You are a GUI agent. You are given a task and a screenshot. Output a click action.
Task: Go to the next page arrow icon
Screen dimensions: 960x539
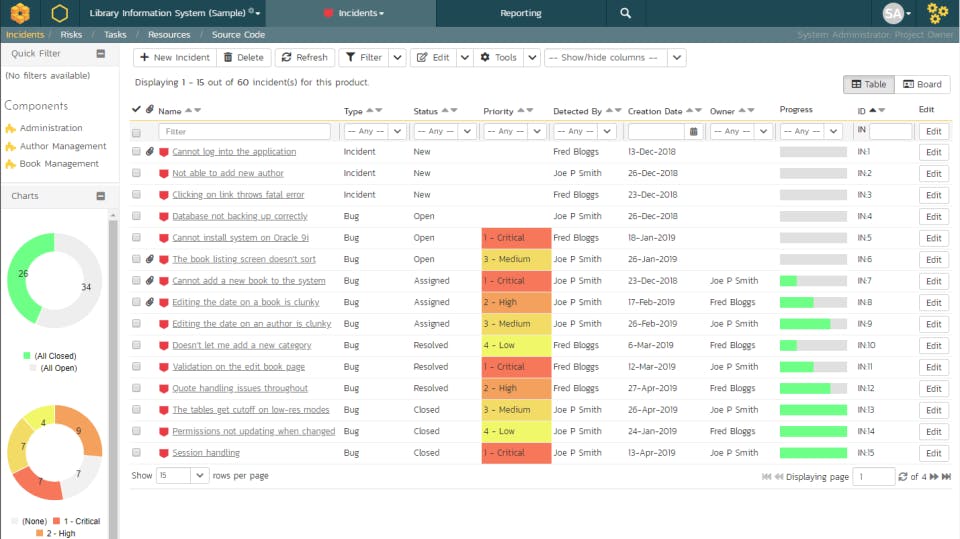(934, 477)
